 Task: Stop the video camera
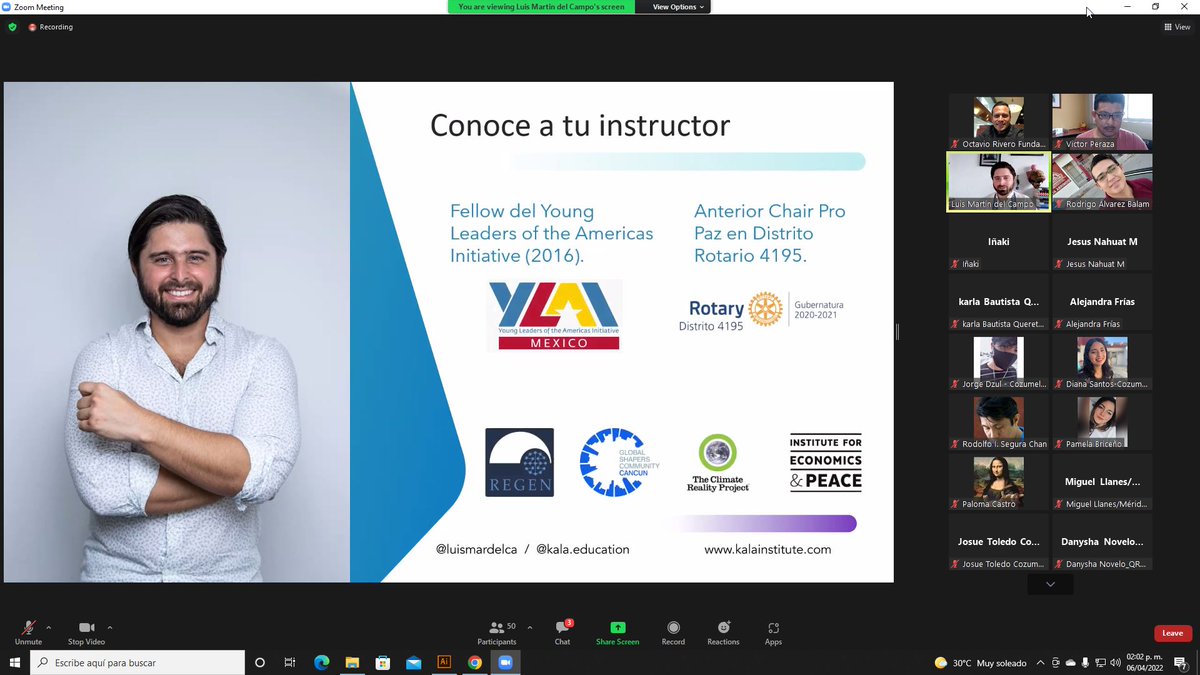pyautogui.click(x=86, y=632)
